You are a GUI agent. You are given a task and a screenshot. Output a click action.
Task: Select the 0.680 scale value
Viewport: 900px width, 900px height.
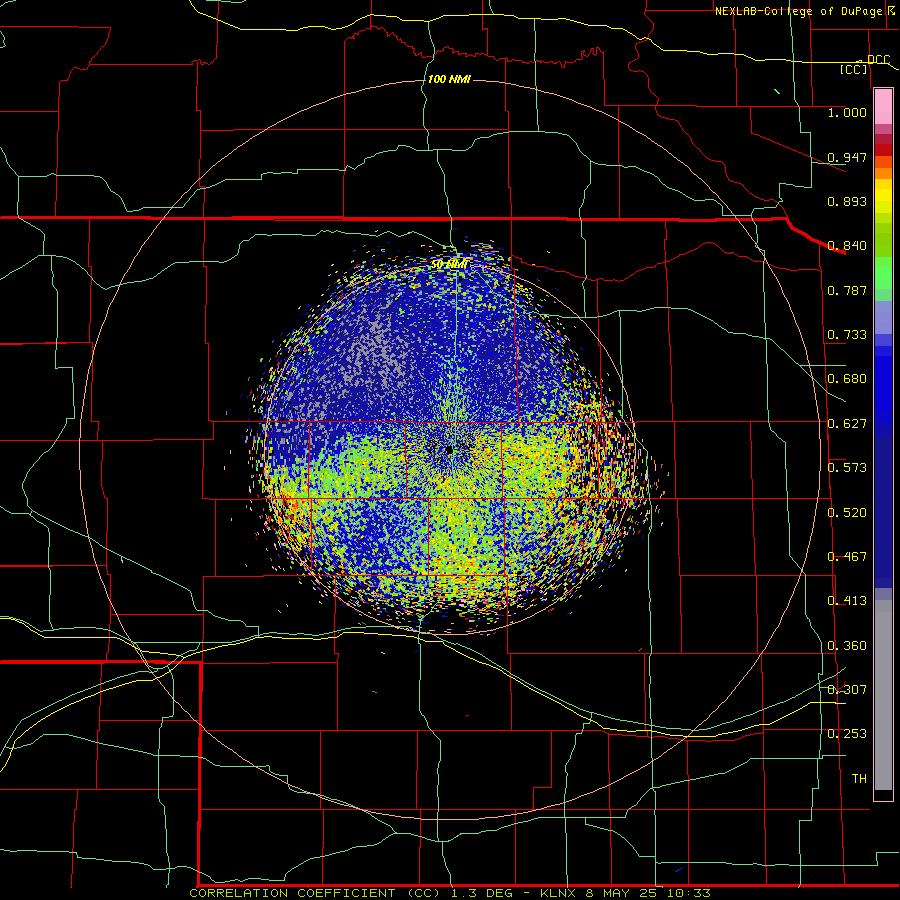(x=847, y=379)
